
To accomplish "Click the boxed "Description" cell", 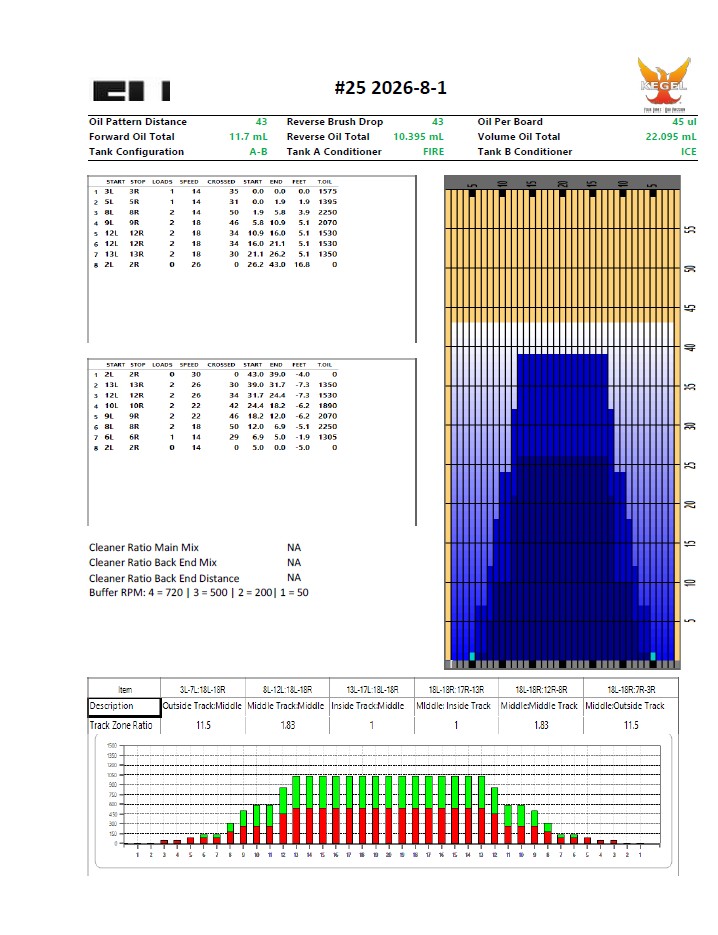I will pyautogui.click(x=124, y=707).
